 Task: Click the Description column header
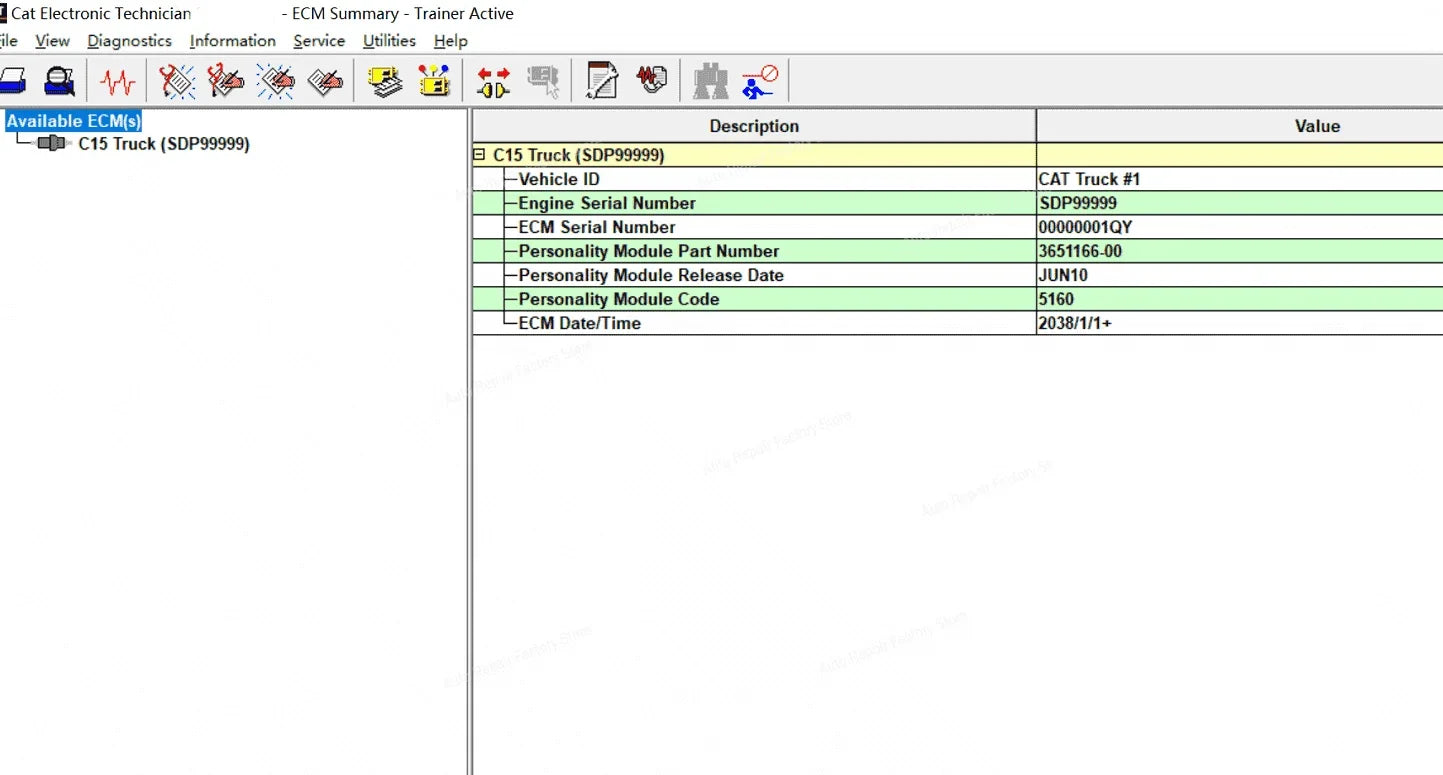(754, 125)
